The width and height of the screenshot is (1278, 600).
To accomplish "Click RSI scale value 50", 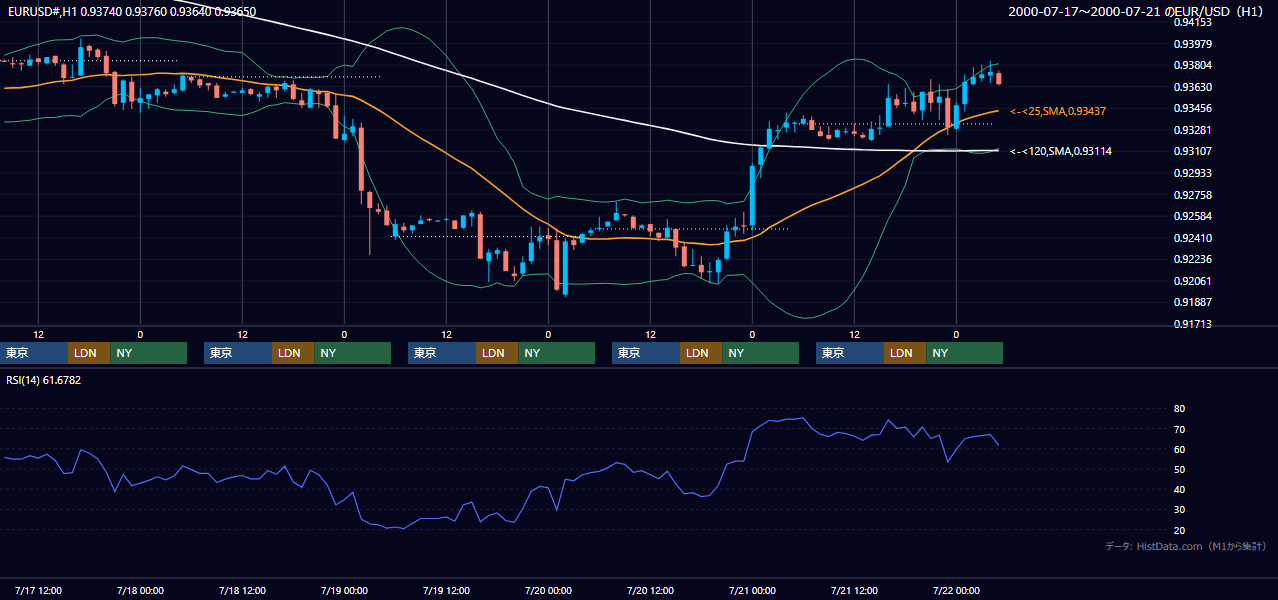I will pyautogui.click(x=1179, y=469).
